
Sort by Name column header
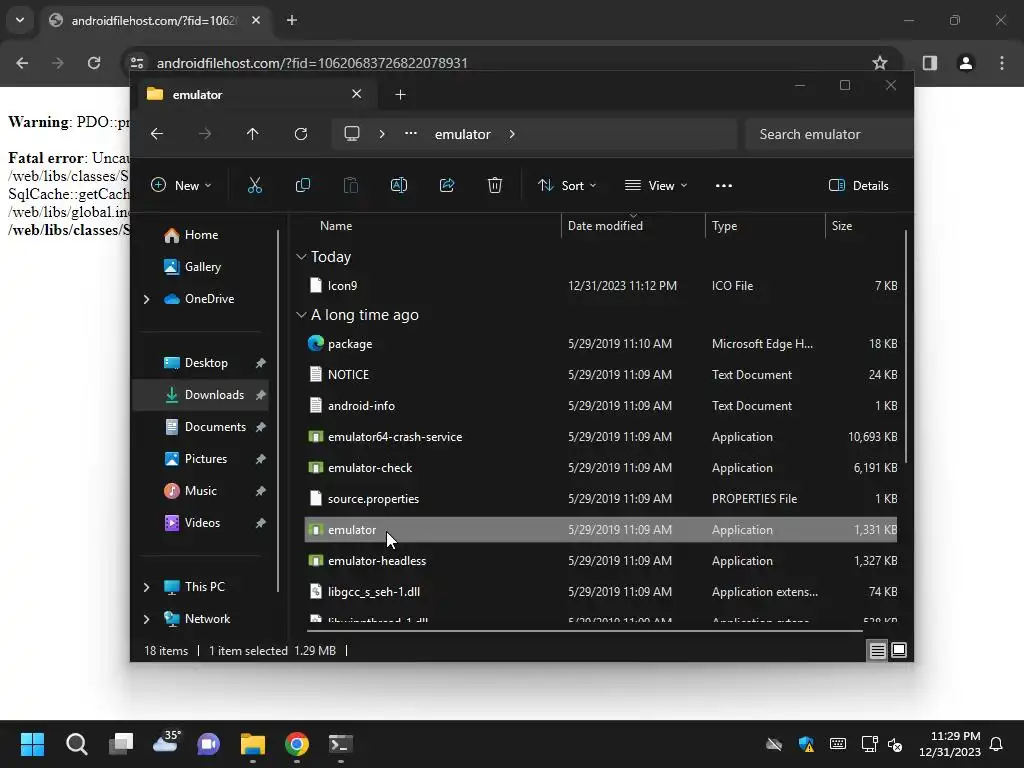coord(336,226)
